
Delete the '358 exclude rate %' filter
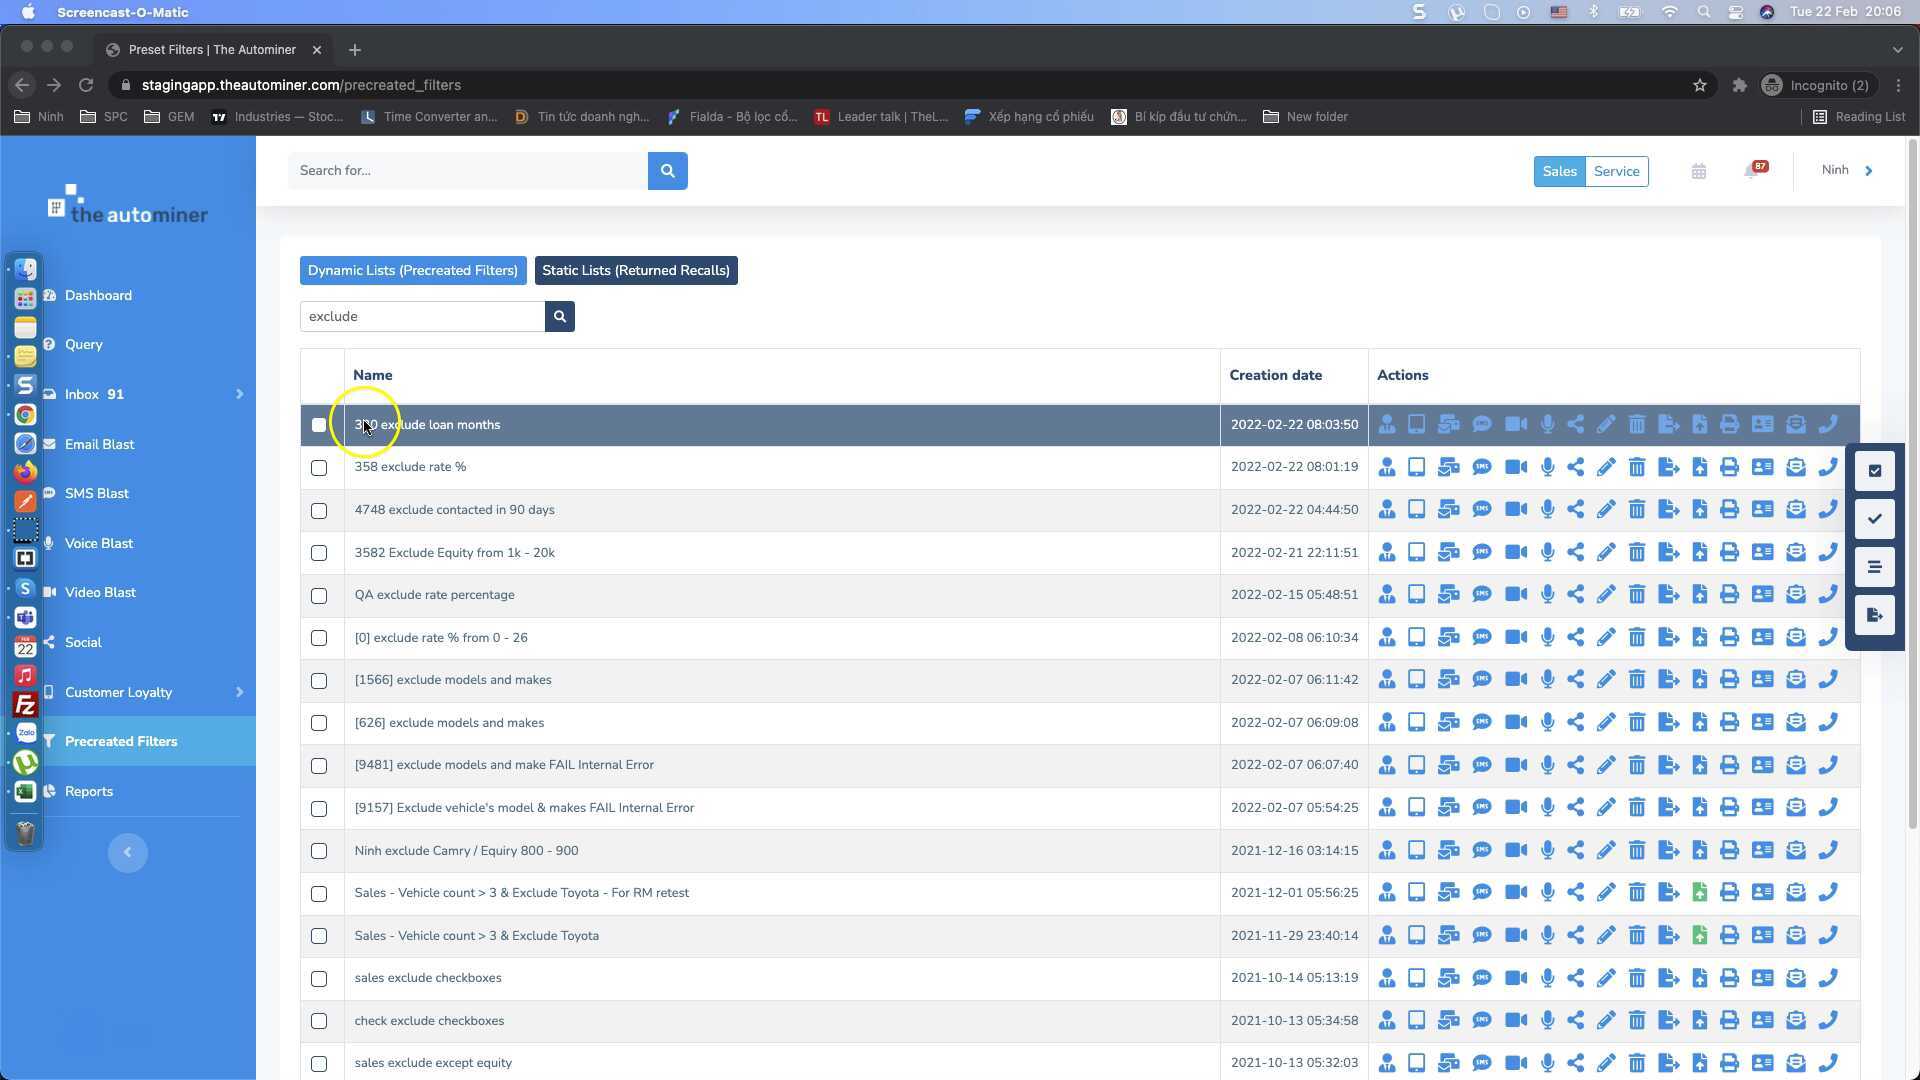1637,467
